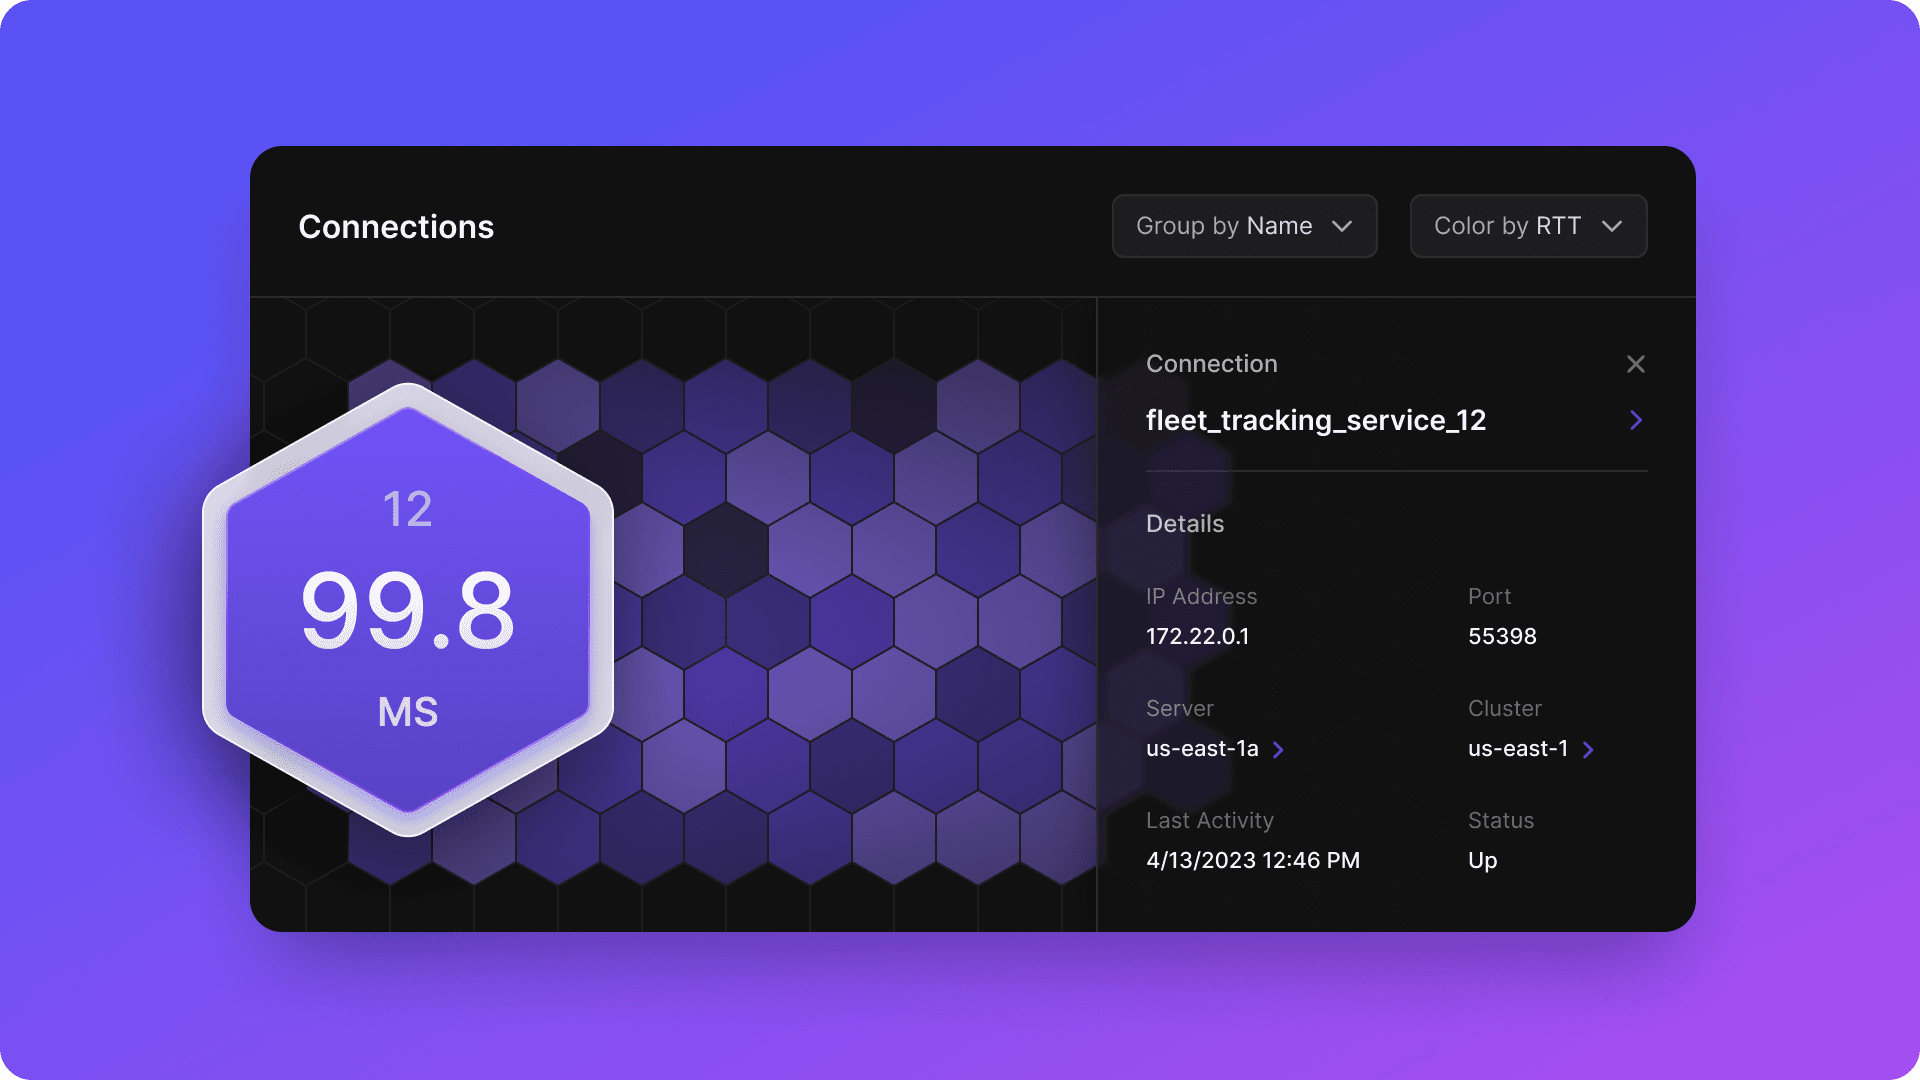Open the us-east-1 cluster link
Screen dimensions: 1920x1080
point(1517,749)
